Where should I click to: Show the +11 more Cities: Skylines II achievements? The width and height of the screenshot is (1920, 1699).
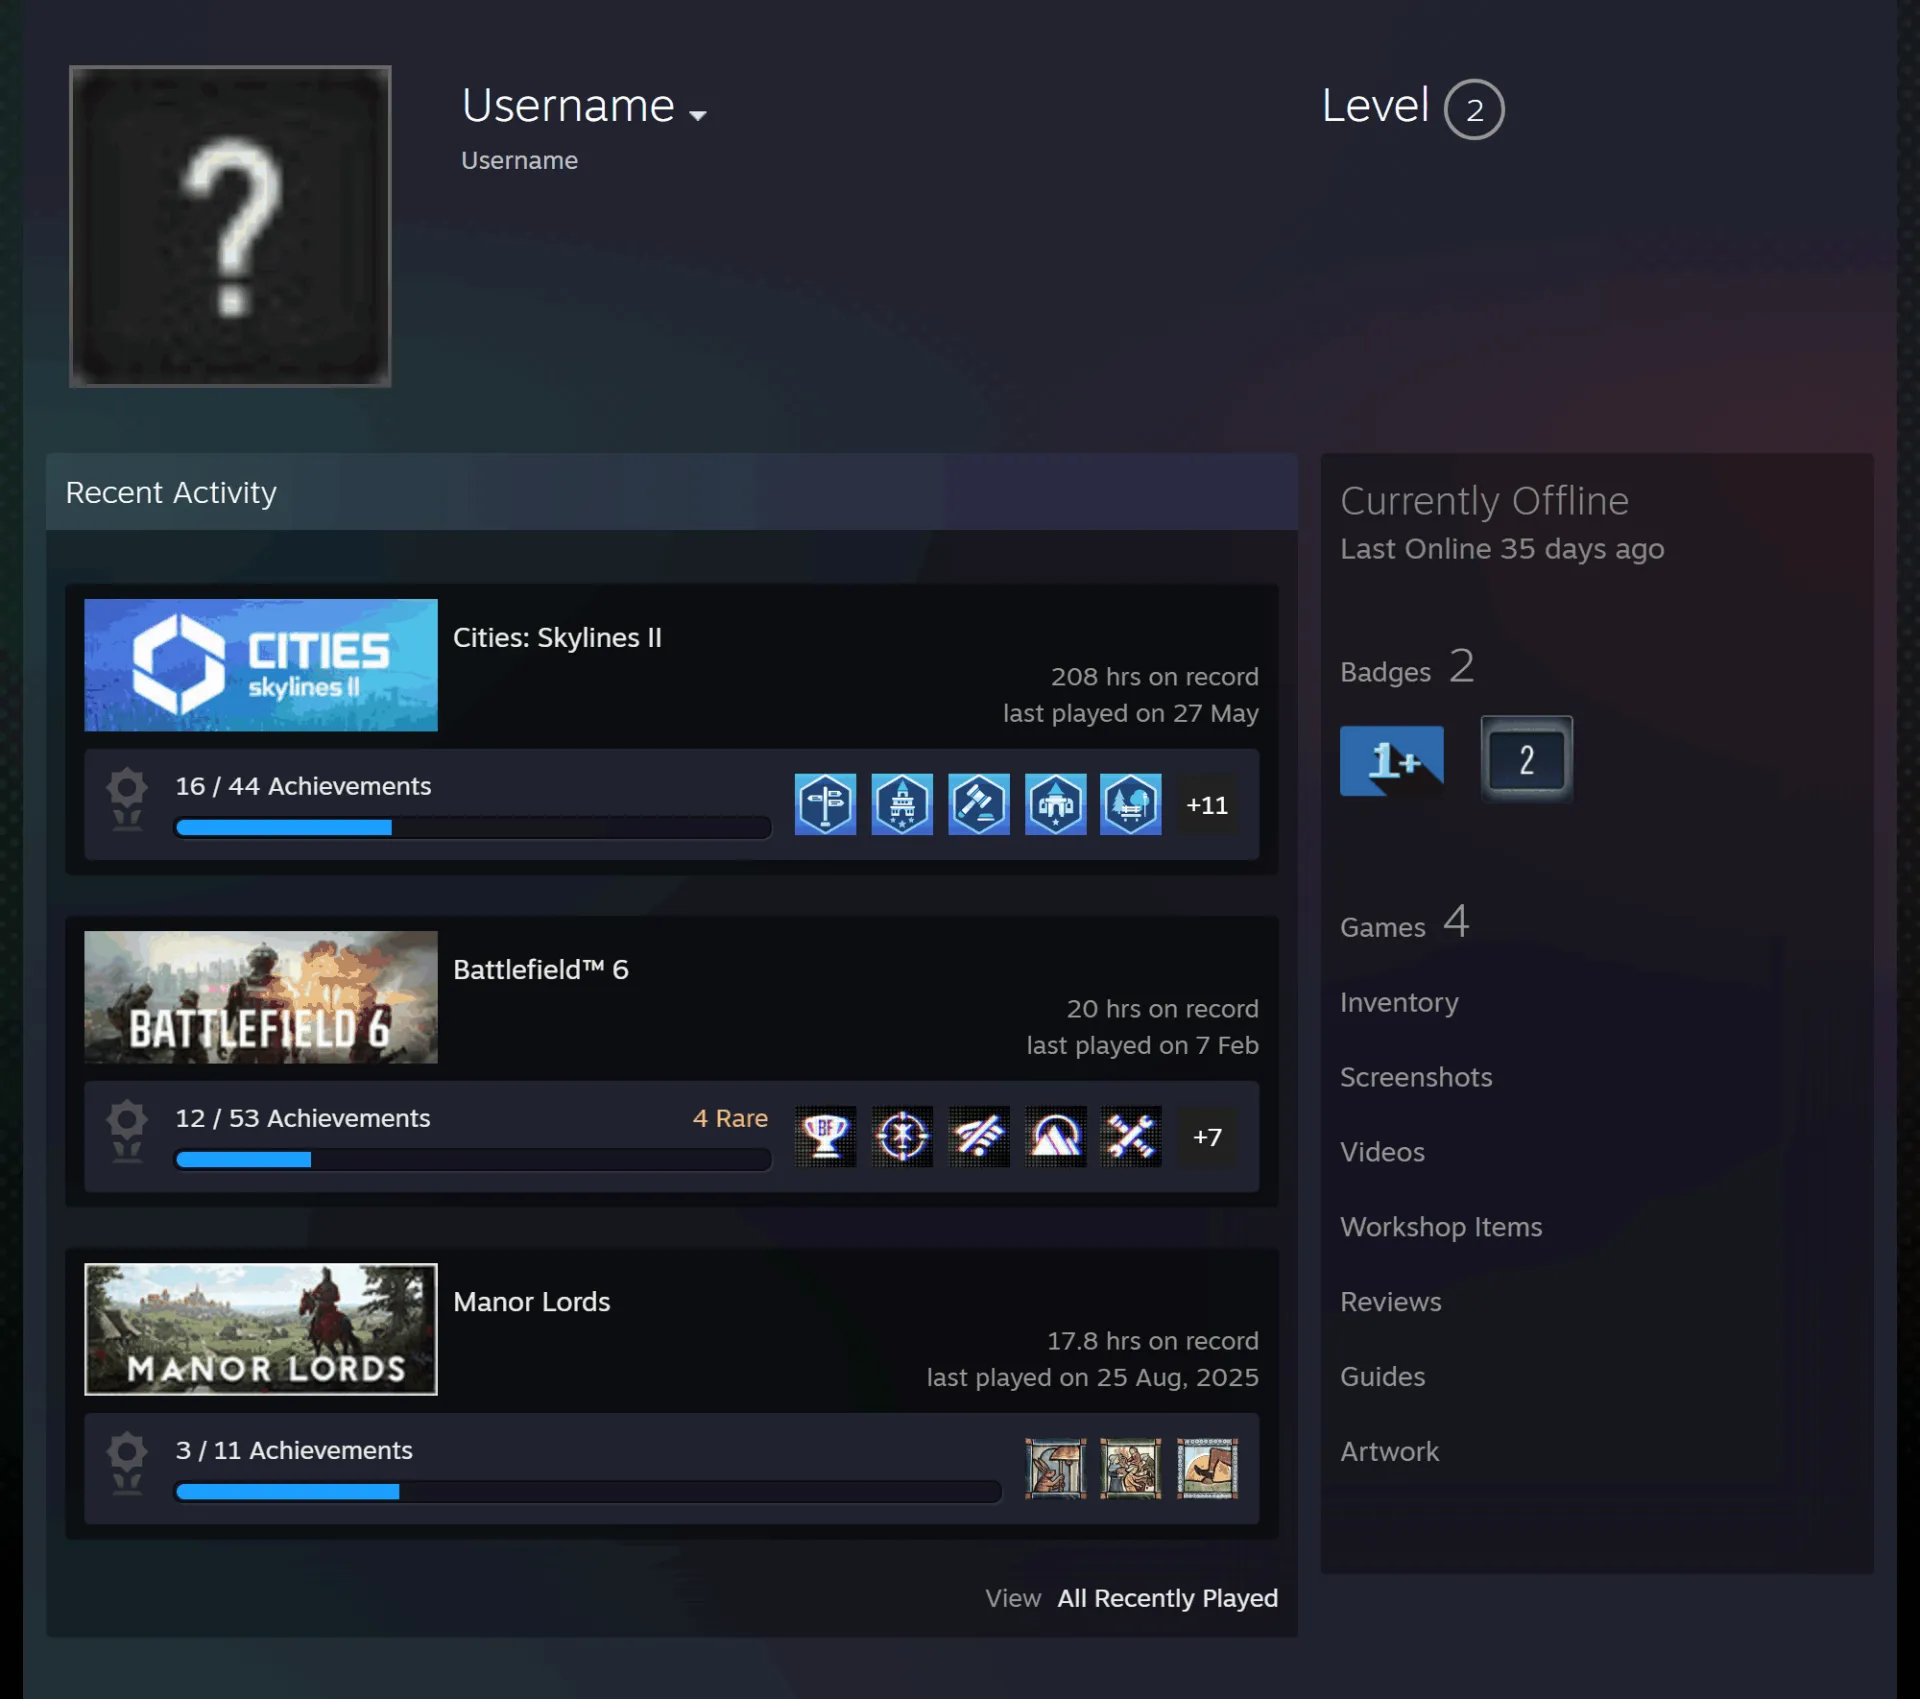(1207, 804)
